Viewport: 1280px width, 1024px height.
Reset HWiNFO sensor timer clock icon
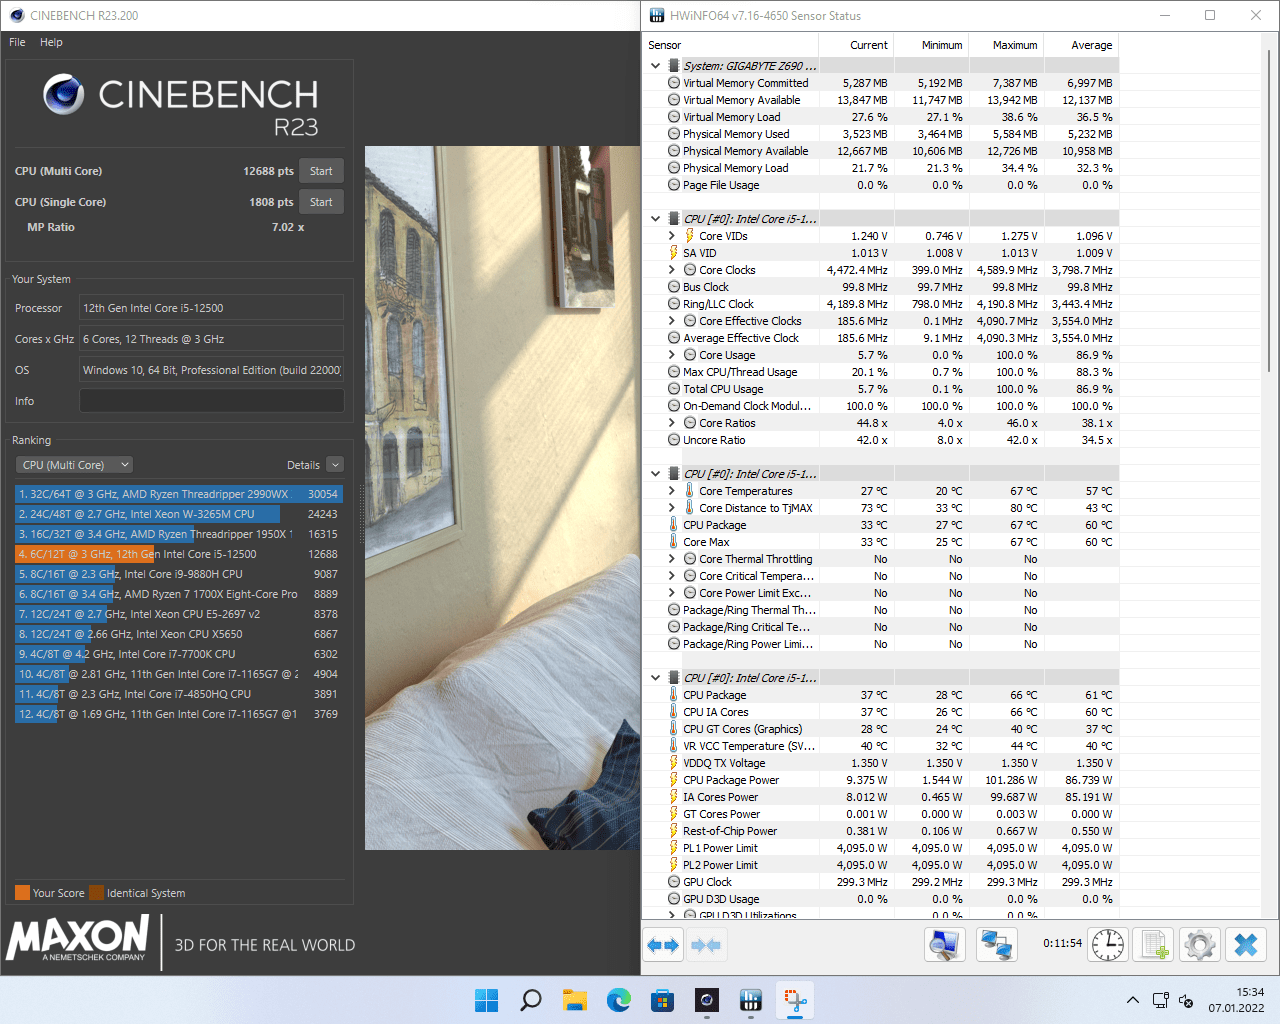(1108, 945)
